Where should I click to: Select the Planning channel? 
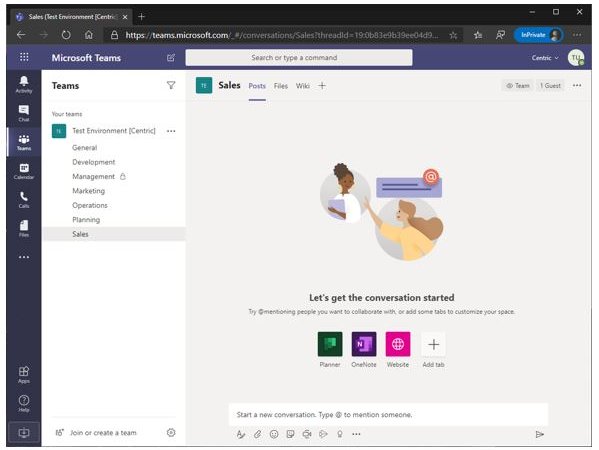coord(86,220)
